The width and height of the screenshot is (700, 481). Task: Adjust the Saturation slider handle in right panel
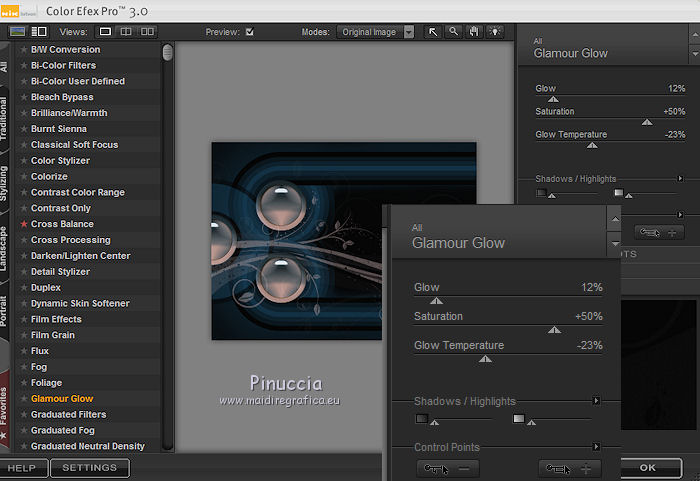[x=647, y=122]
